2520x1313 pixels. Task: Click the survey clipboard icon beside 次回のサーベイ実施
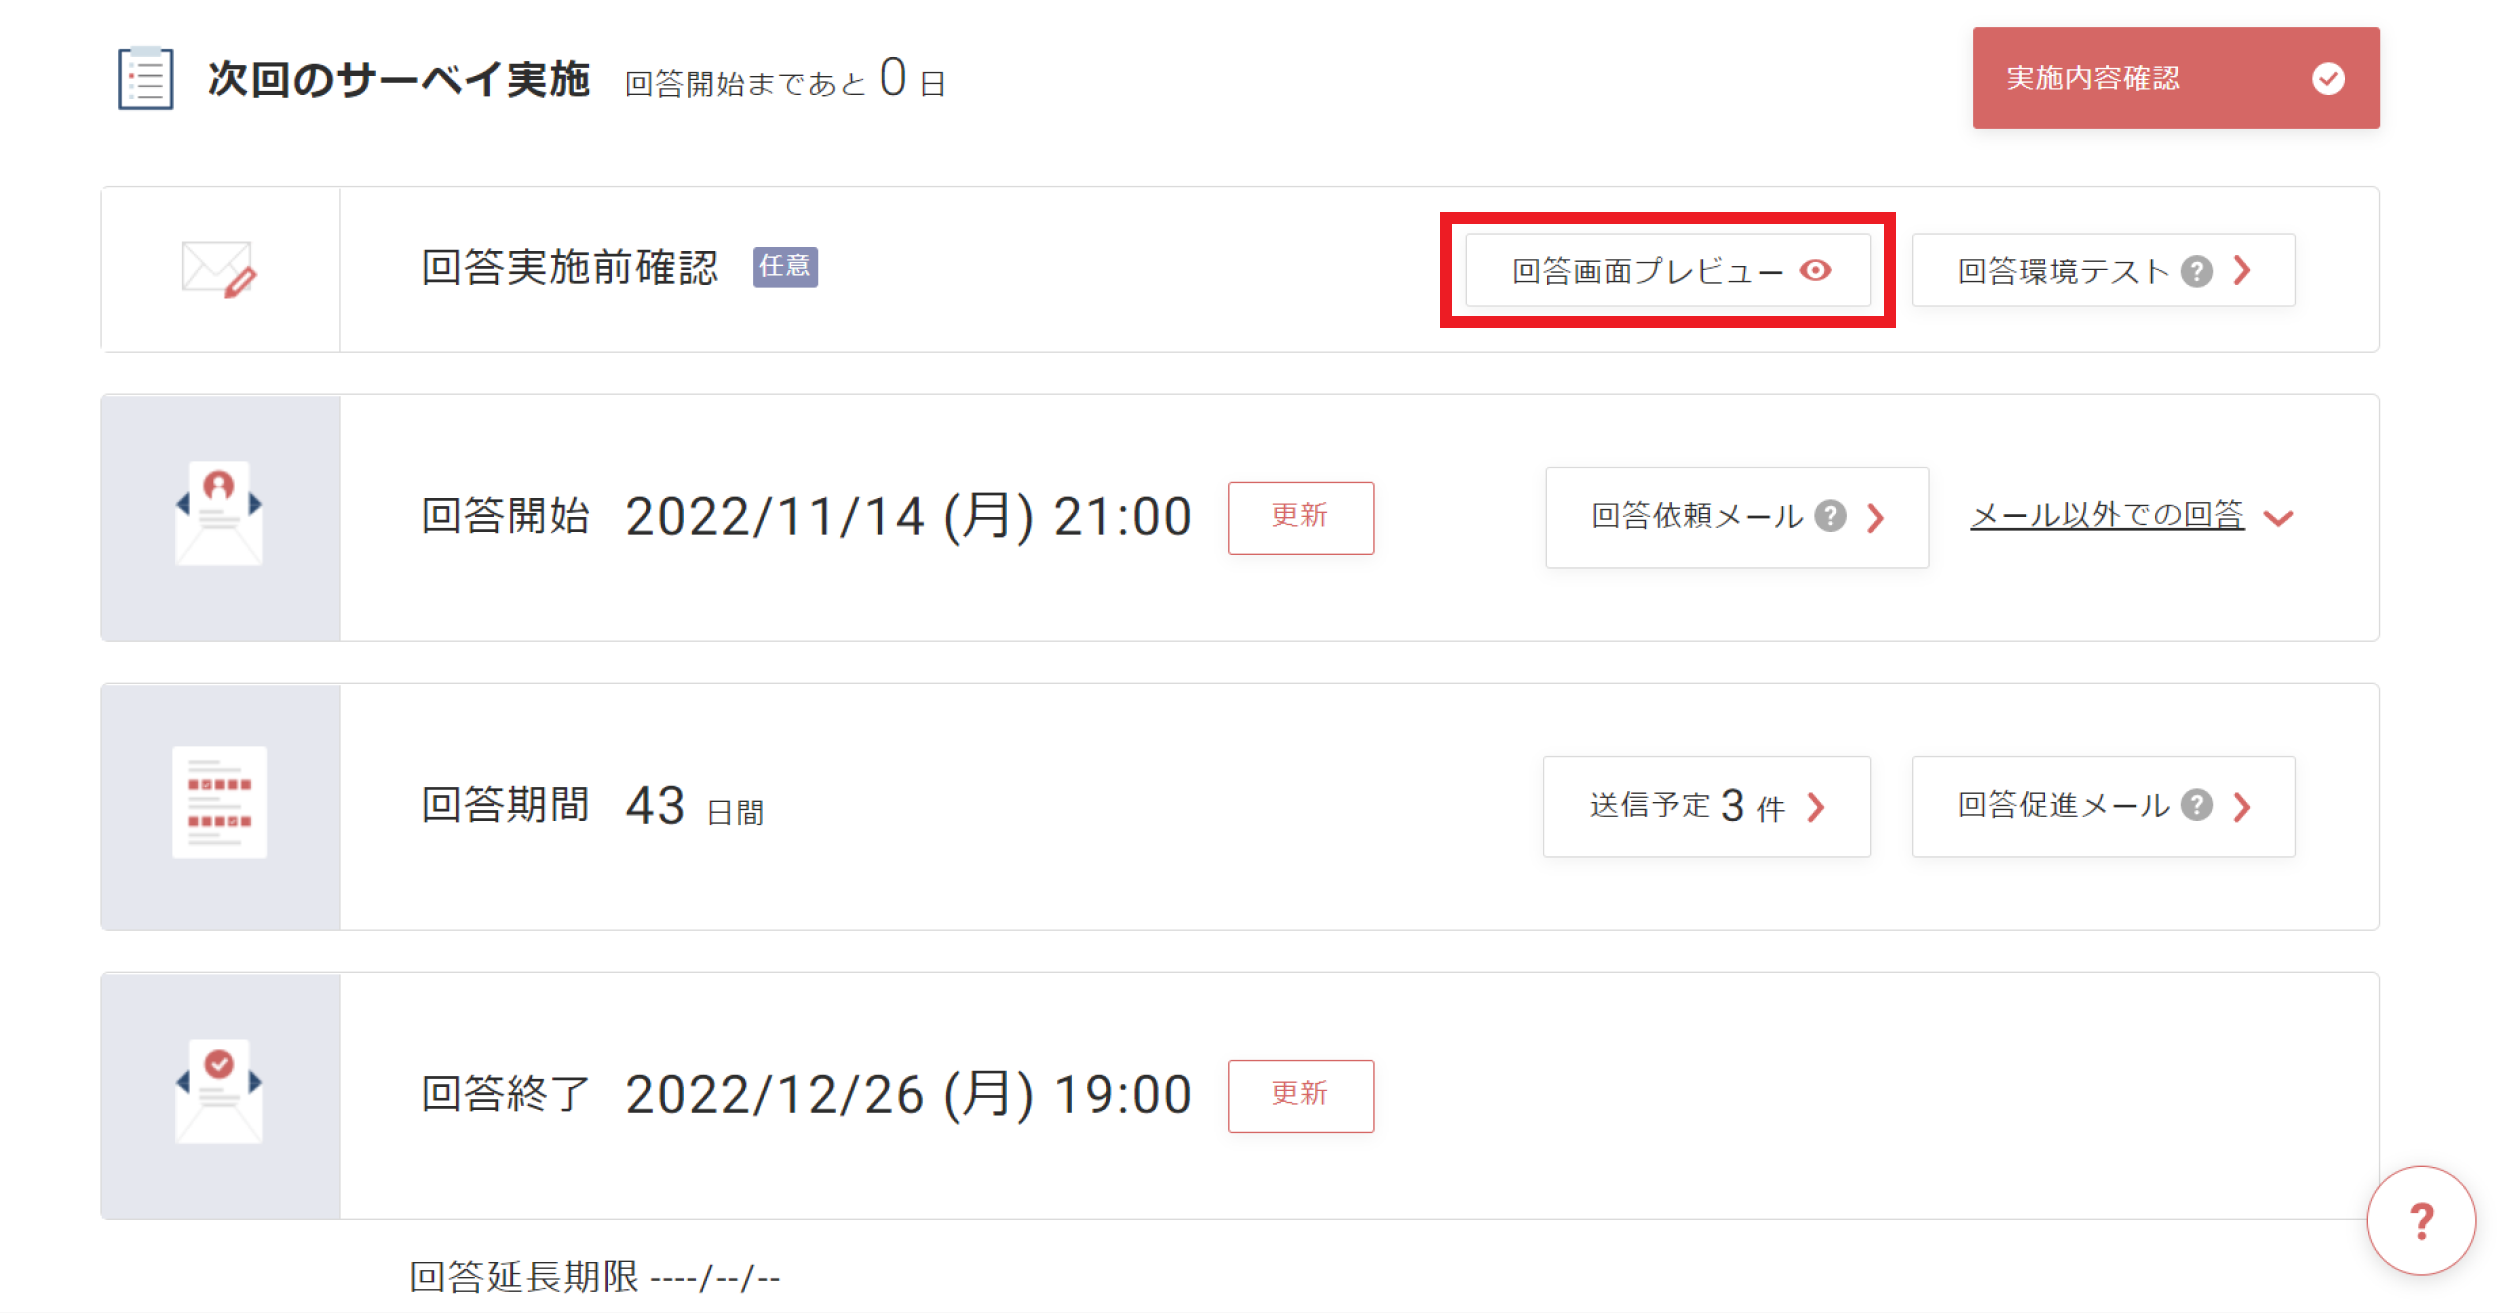click(x=146, y=78)
